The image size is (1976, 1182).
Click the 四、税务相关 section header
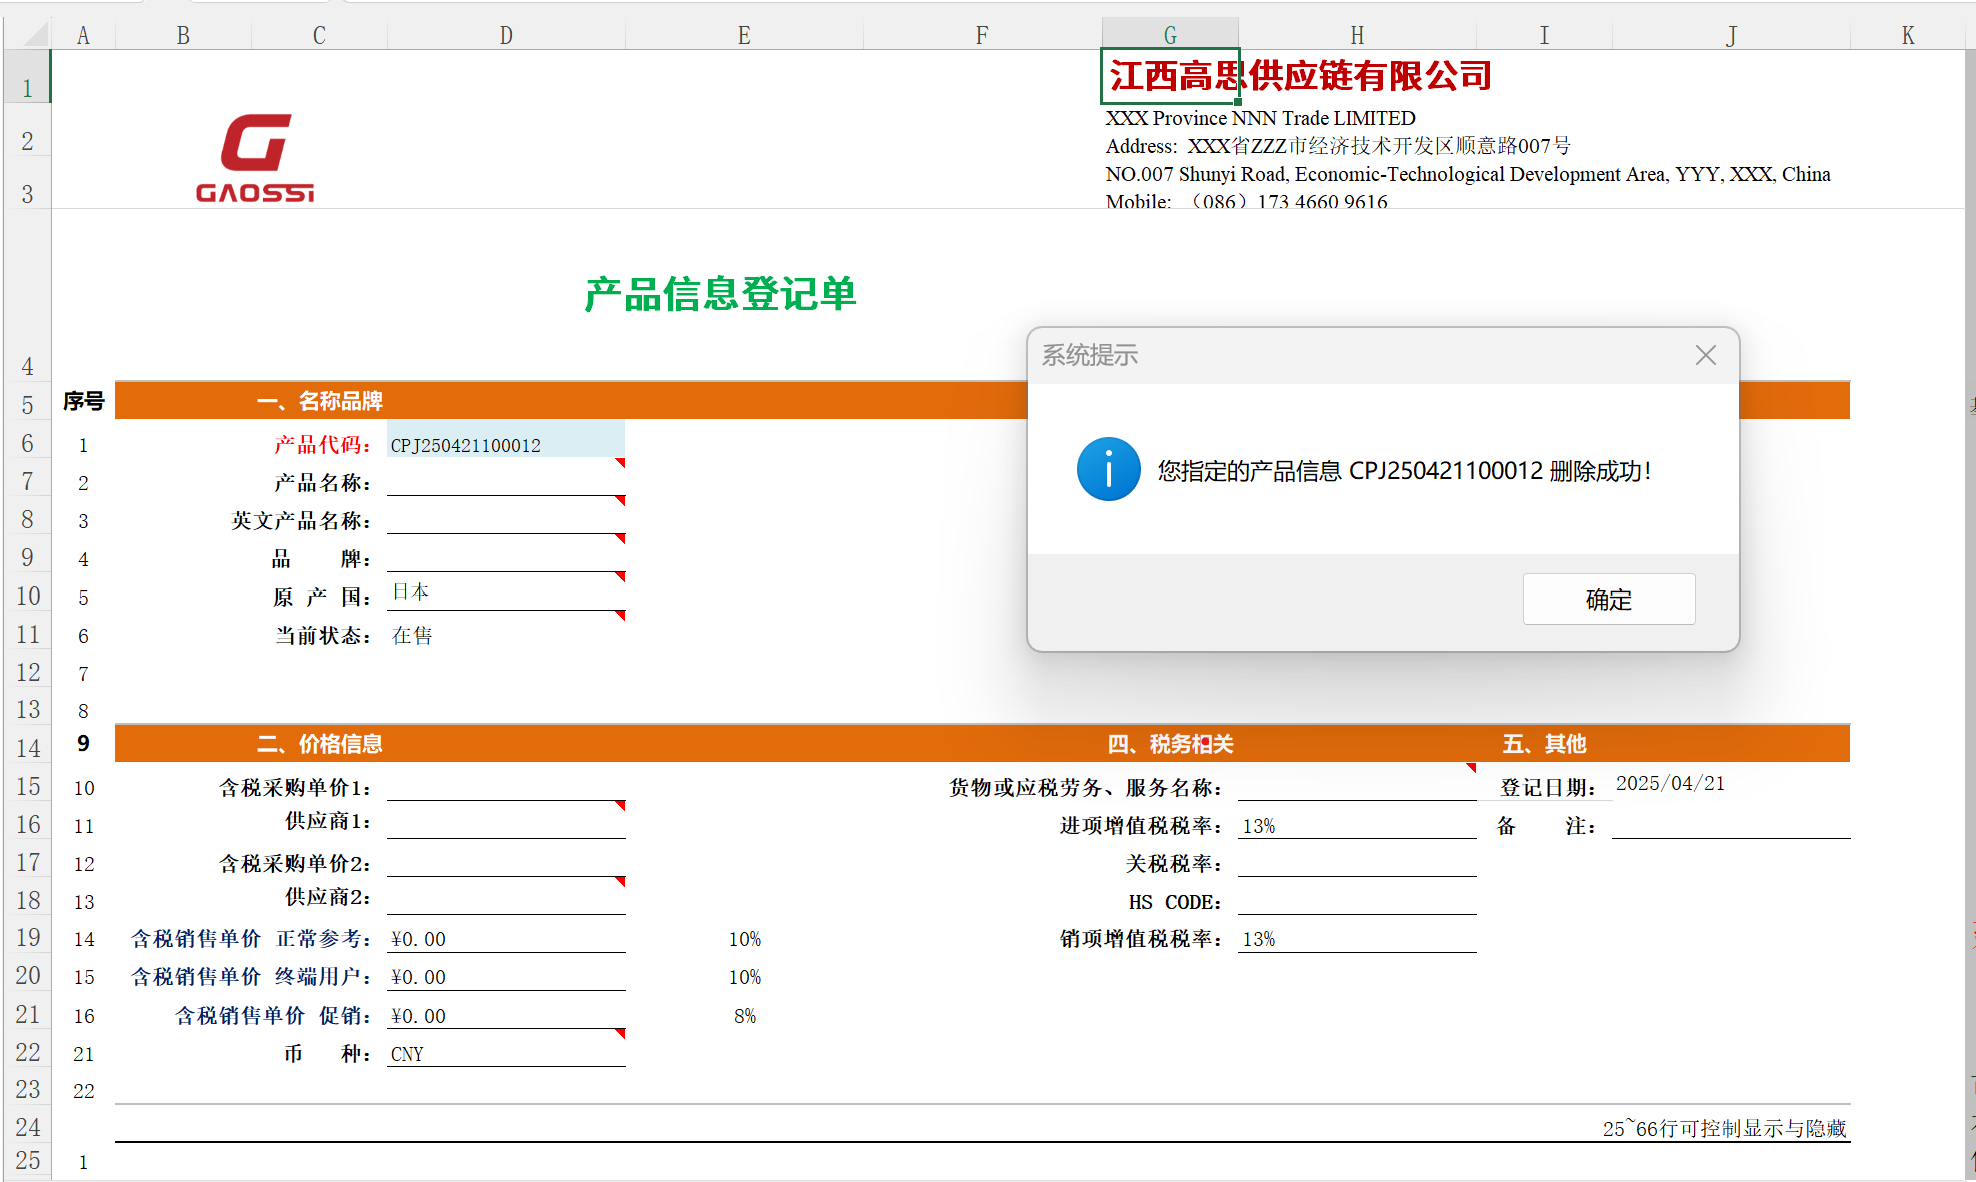(x=1170, y=744)
